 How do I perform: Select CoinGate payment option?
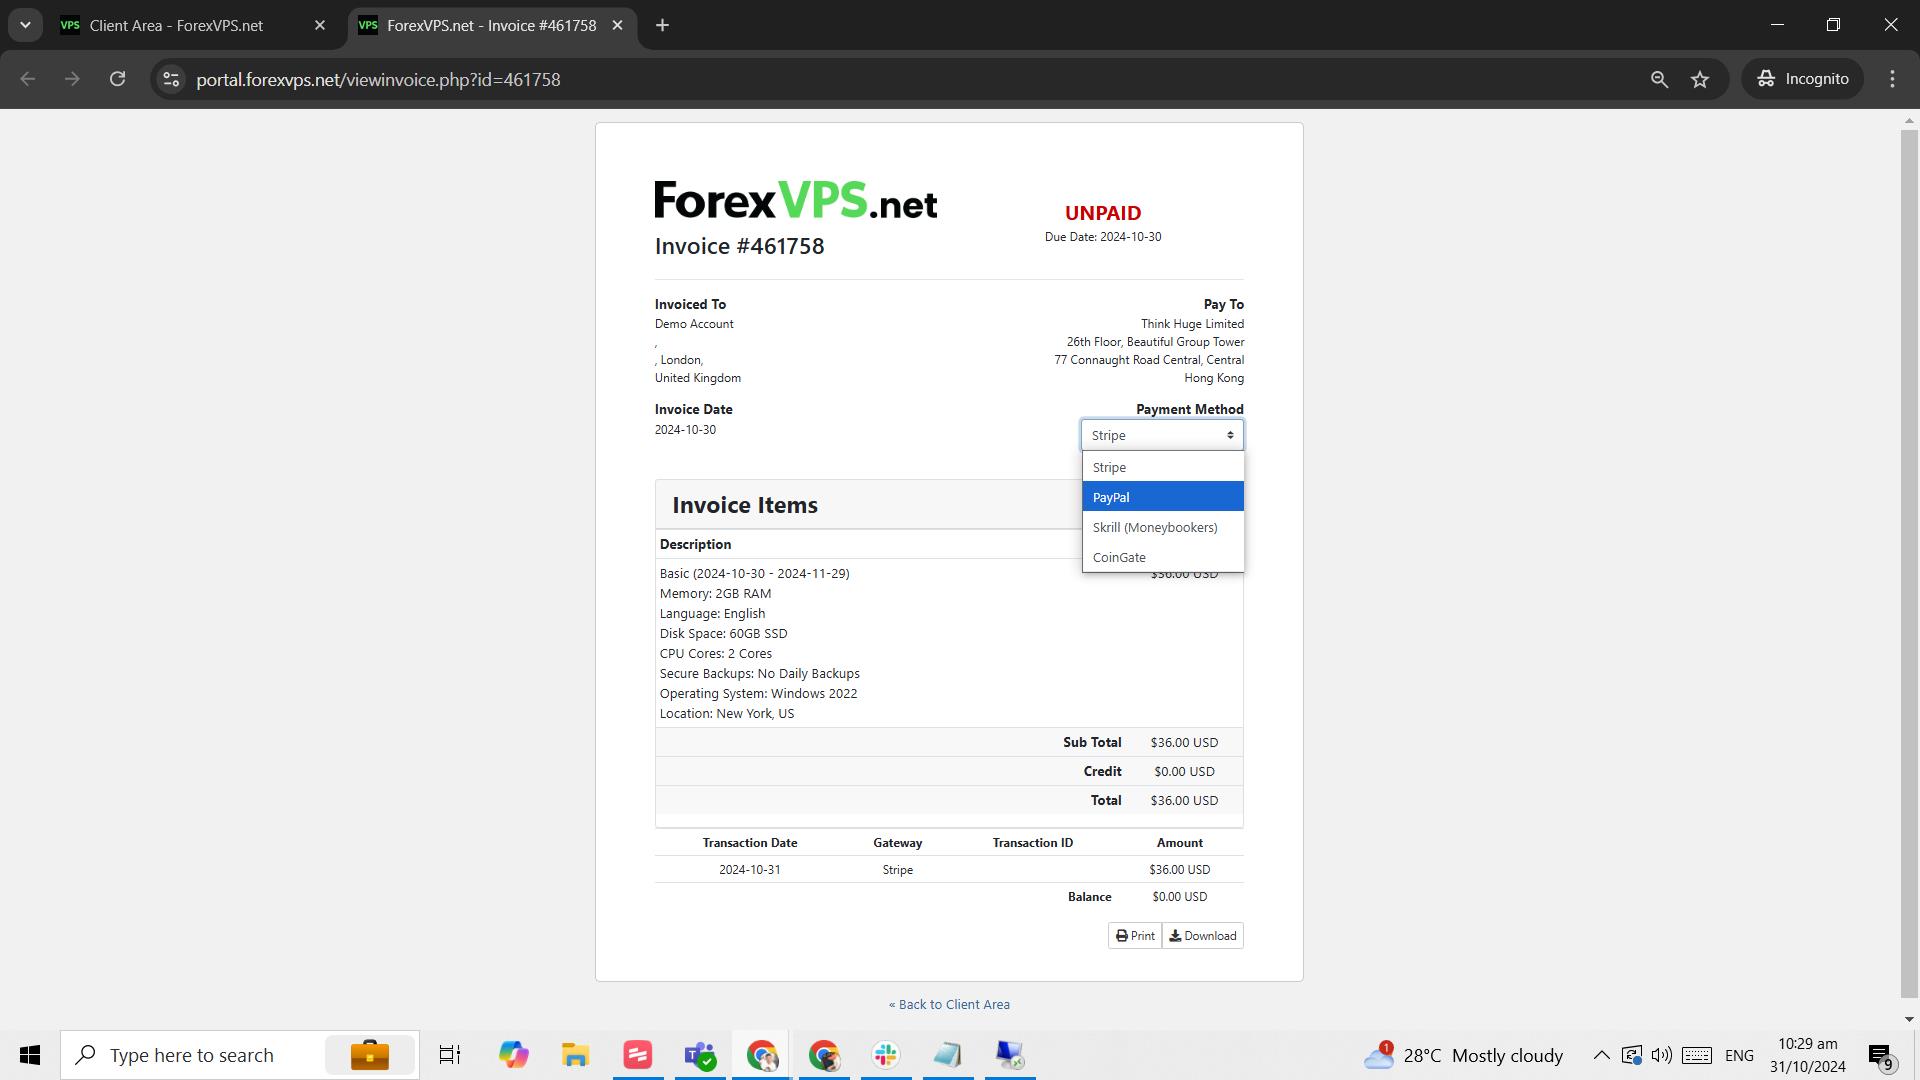coord(1162,557)
